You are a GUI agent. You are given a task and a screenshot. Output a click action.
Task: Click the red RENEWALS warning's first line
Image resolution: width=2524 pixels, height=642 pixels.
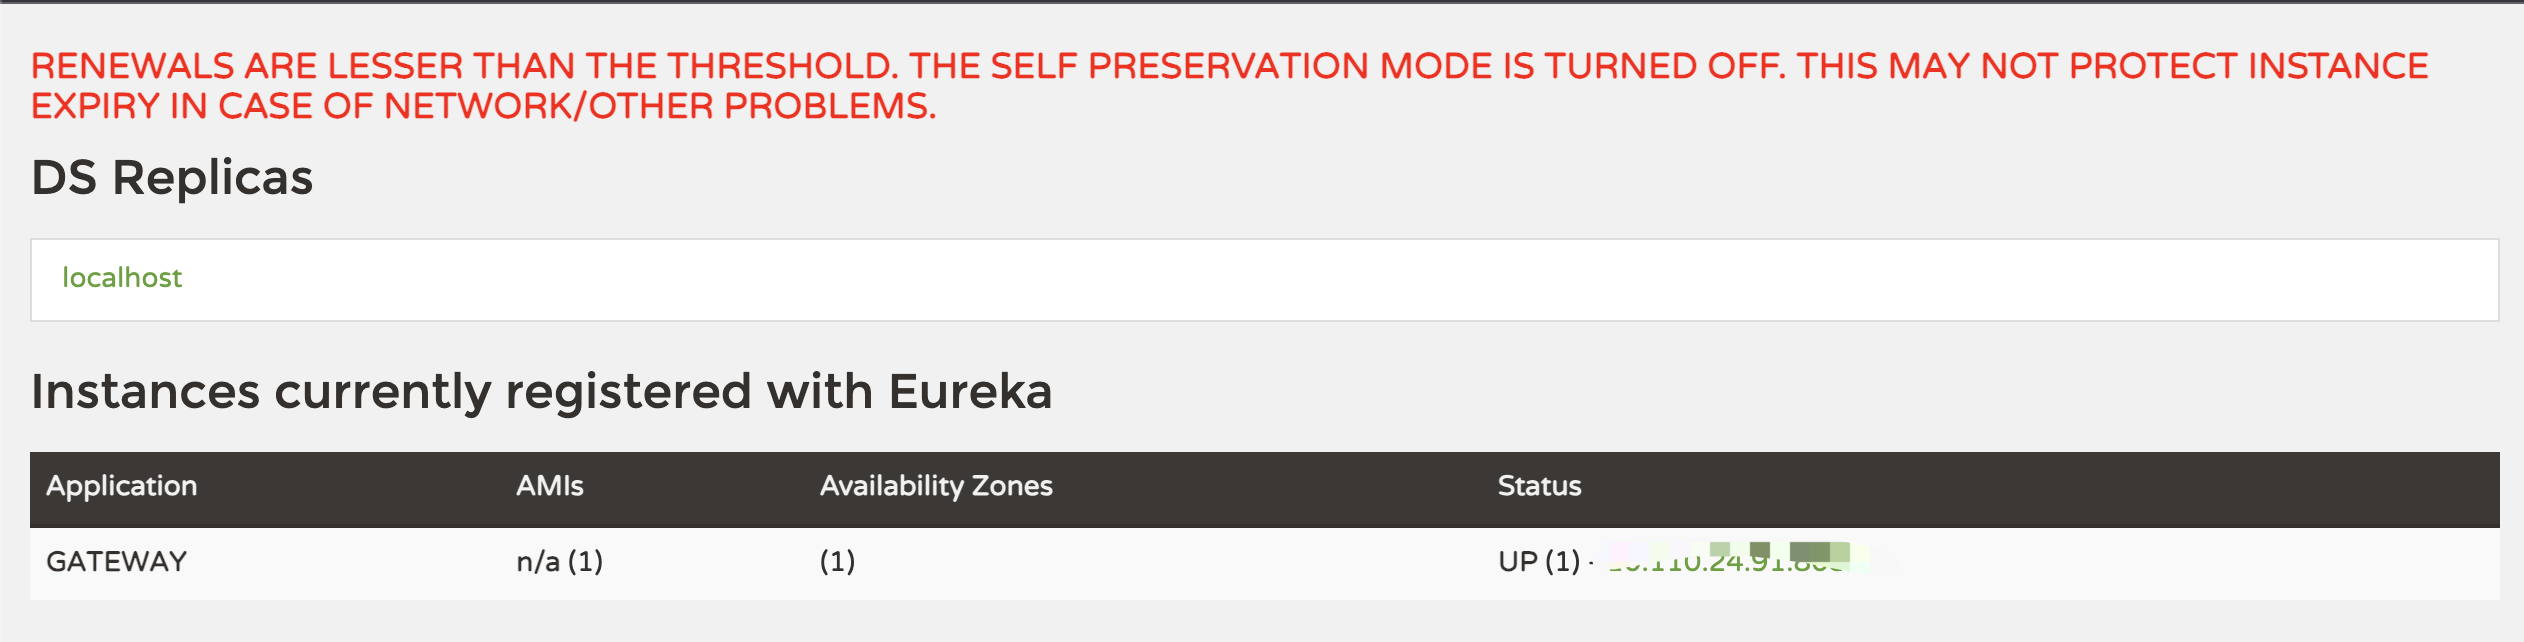point(1228,66)
